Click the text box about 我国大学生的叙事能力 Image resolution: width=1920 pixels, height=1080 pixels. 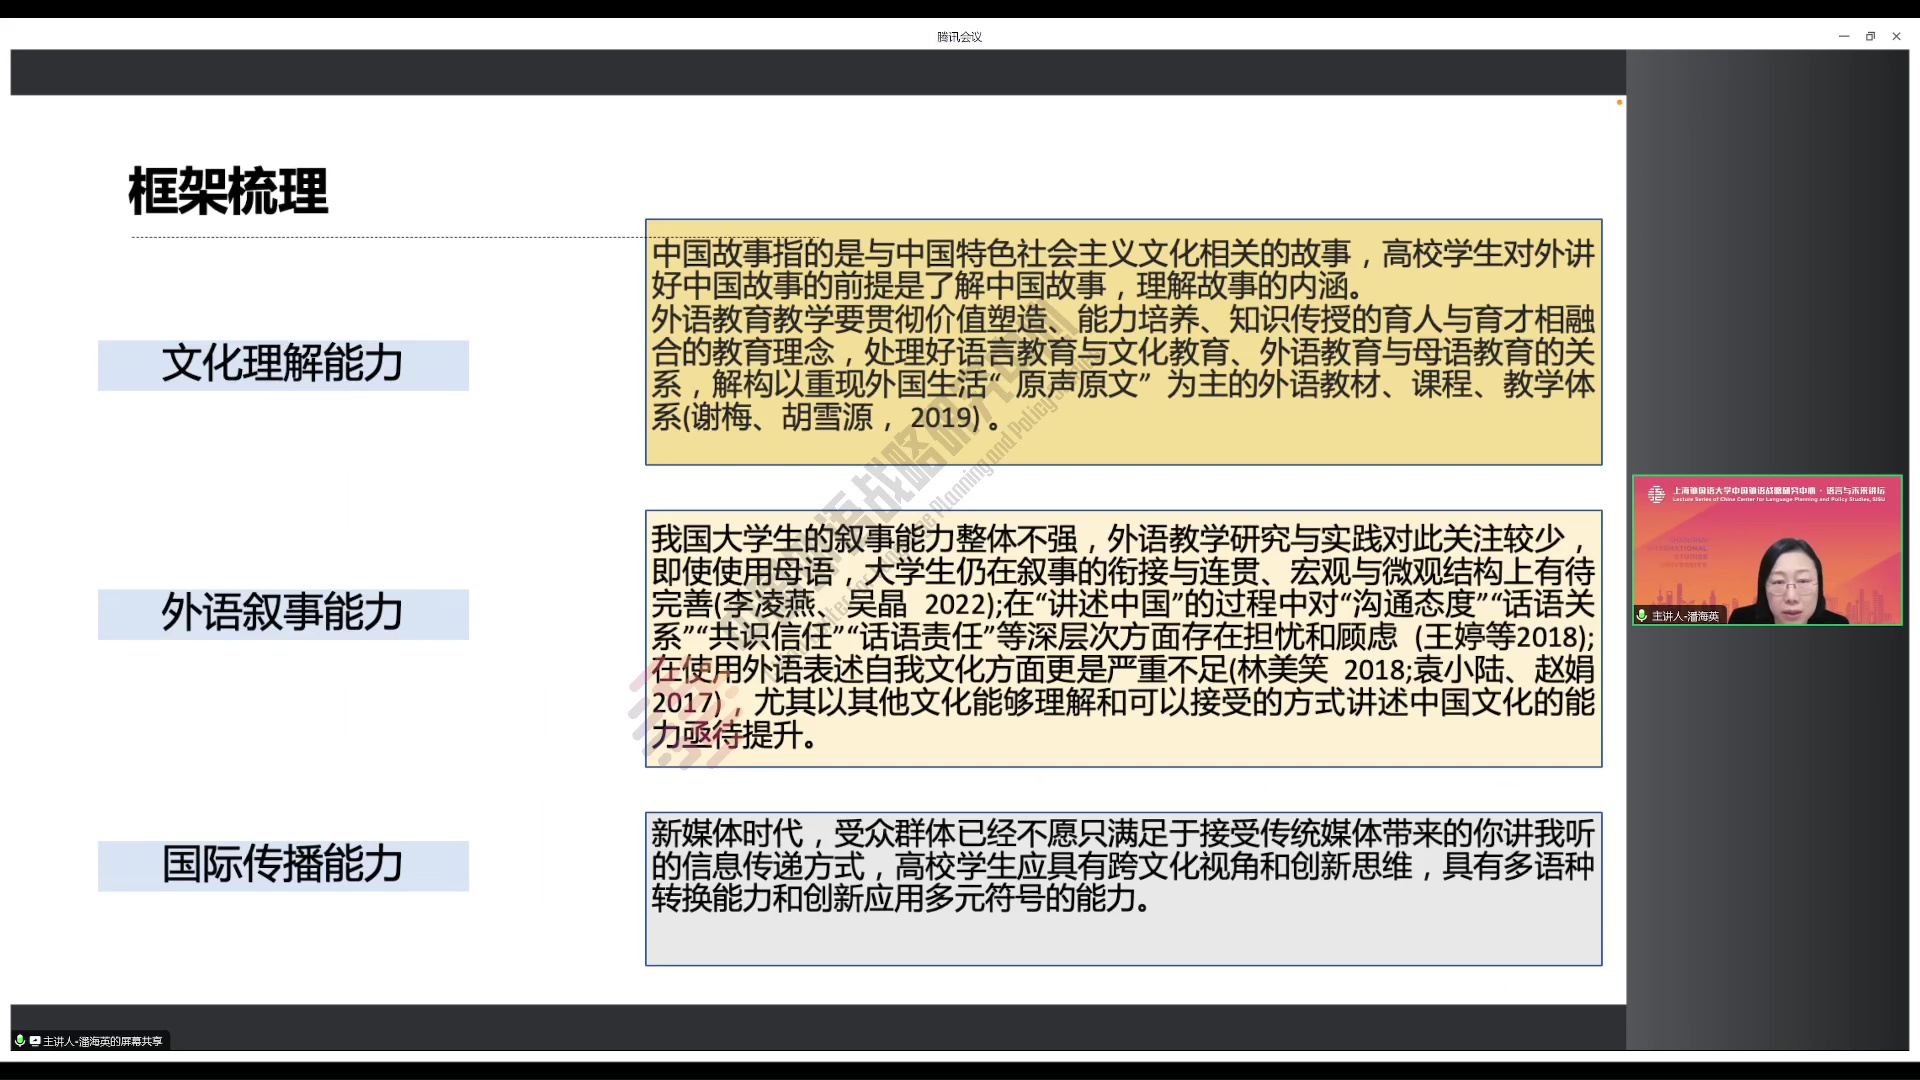point(1123,638)
